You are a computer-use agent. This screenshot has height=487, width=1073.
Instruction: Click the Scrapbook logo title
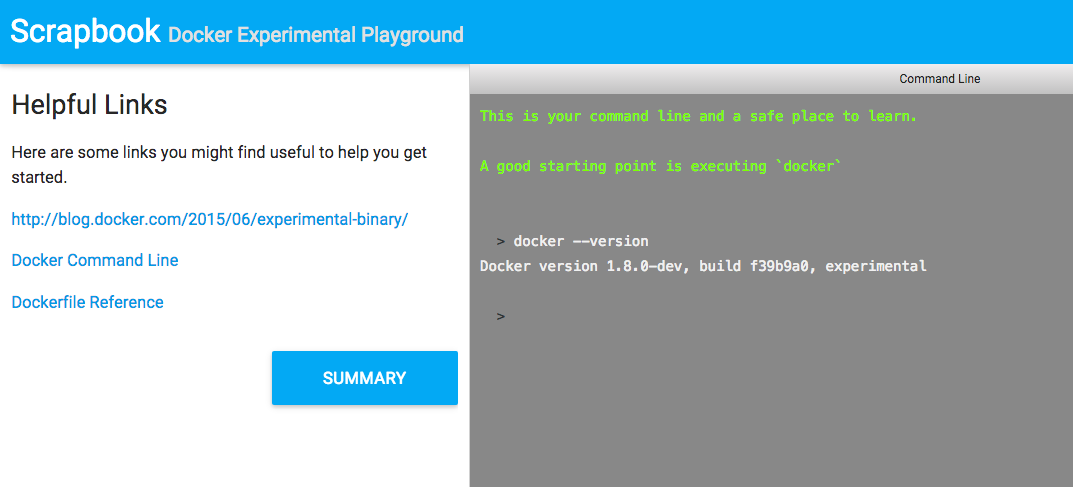[86, 31]
